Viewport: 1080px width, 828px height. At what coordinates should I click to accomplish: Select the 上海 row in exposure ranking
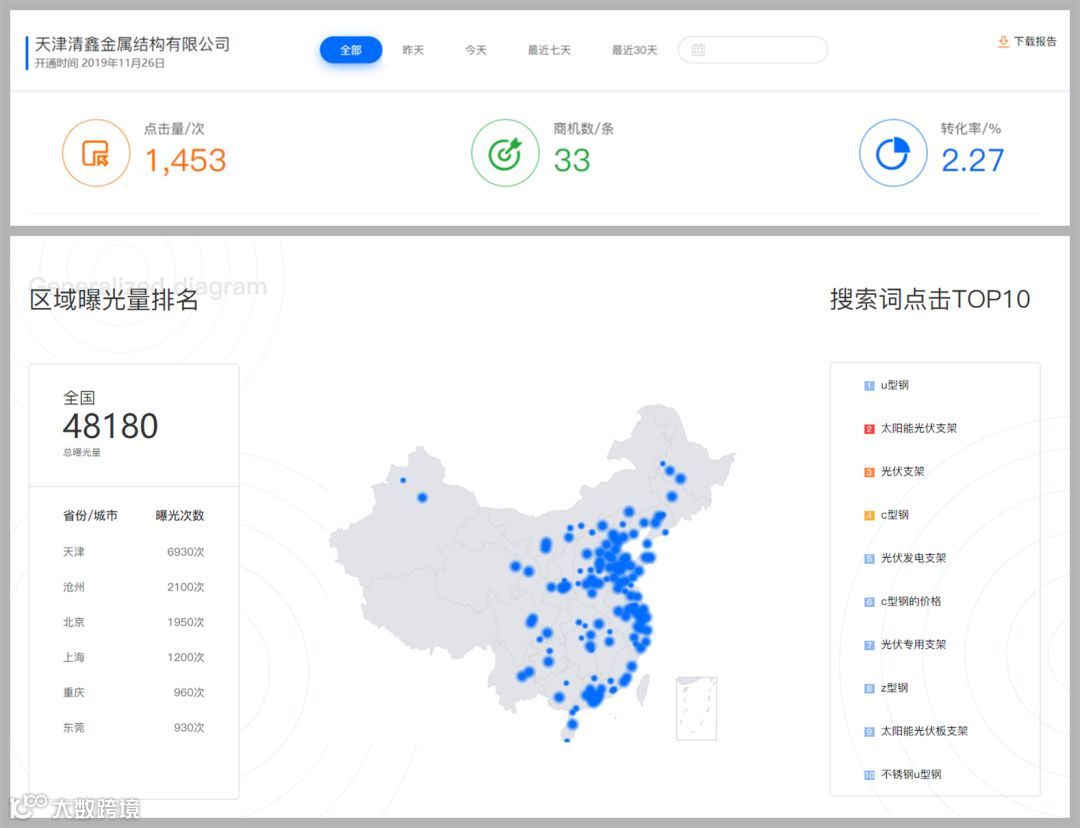point(134,657)
